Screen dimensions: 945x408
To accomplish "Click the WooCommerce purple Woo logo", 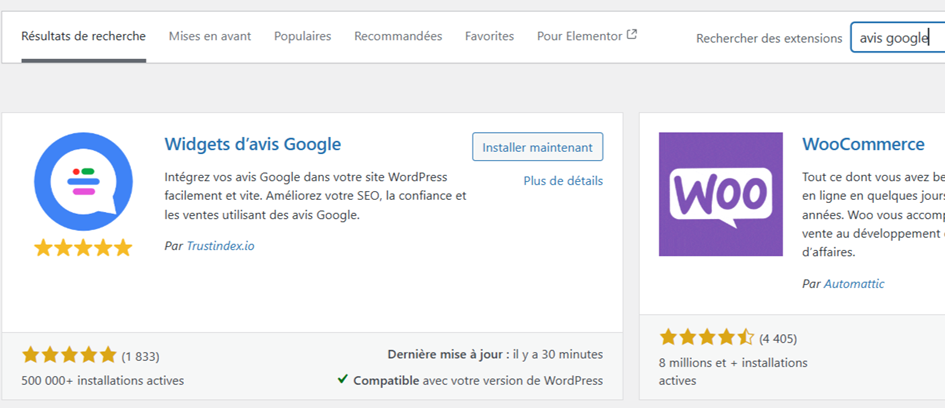I will click(x=721, y=194).
